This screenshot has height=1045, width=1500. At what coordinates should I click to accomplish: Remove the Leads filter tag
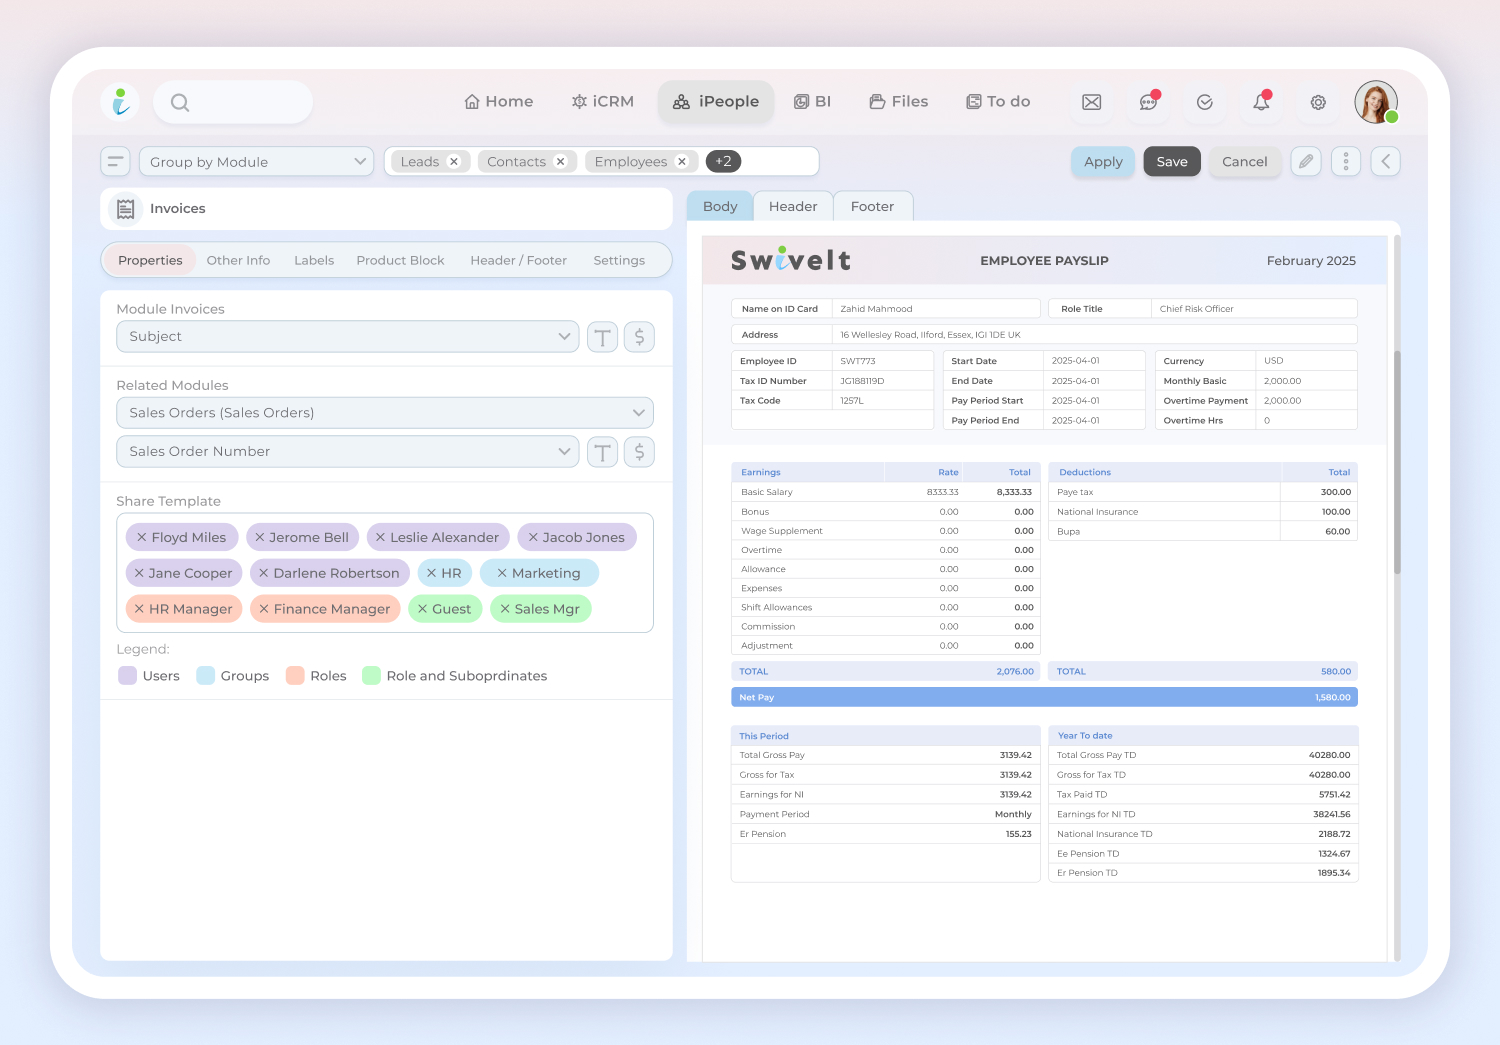coord(454,161)
